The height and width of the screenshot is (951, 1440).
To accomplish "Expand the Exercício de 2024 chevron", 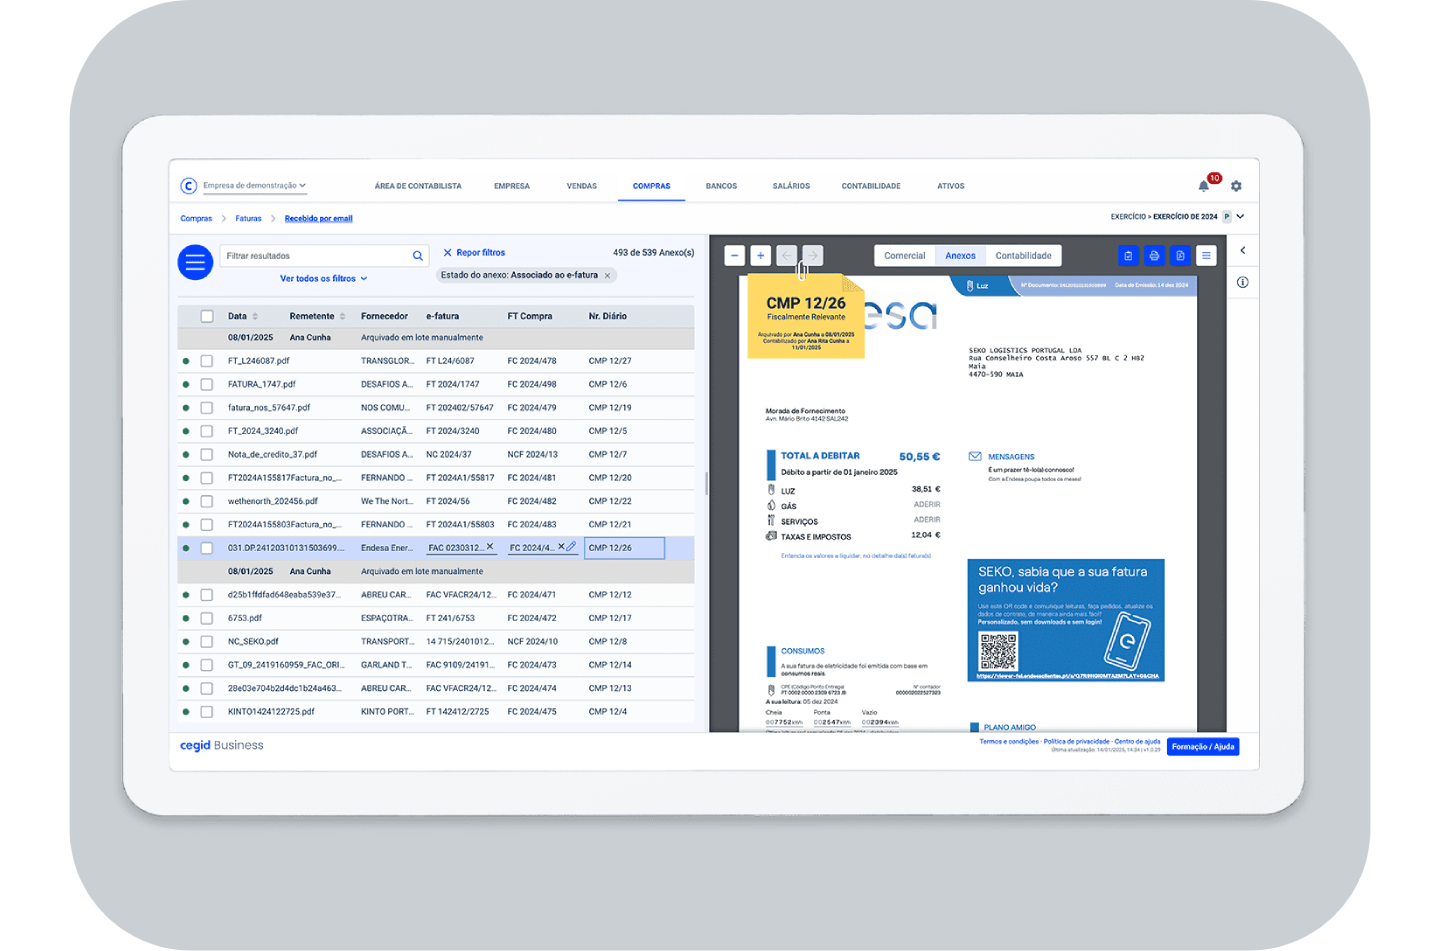I will coord(1240,216).
